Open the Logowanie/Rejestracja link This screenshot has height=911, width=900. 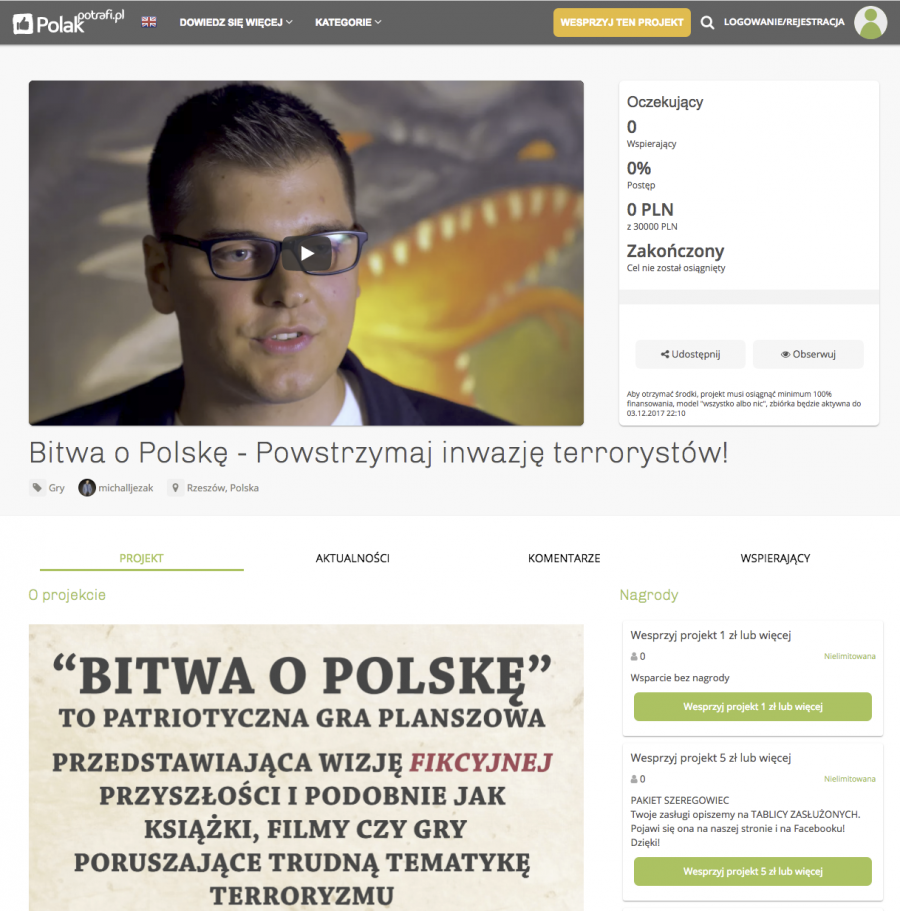[x=784, y=22]
